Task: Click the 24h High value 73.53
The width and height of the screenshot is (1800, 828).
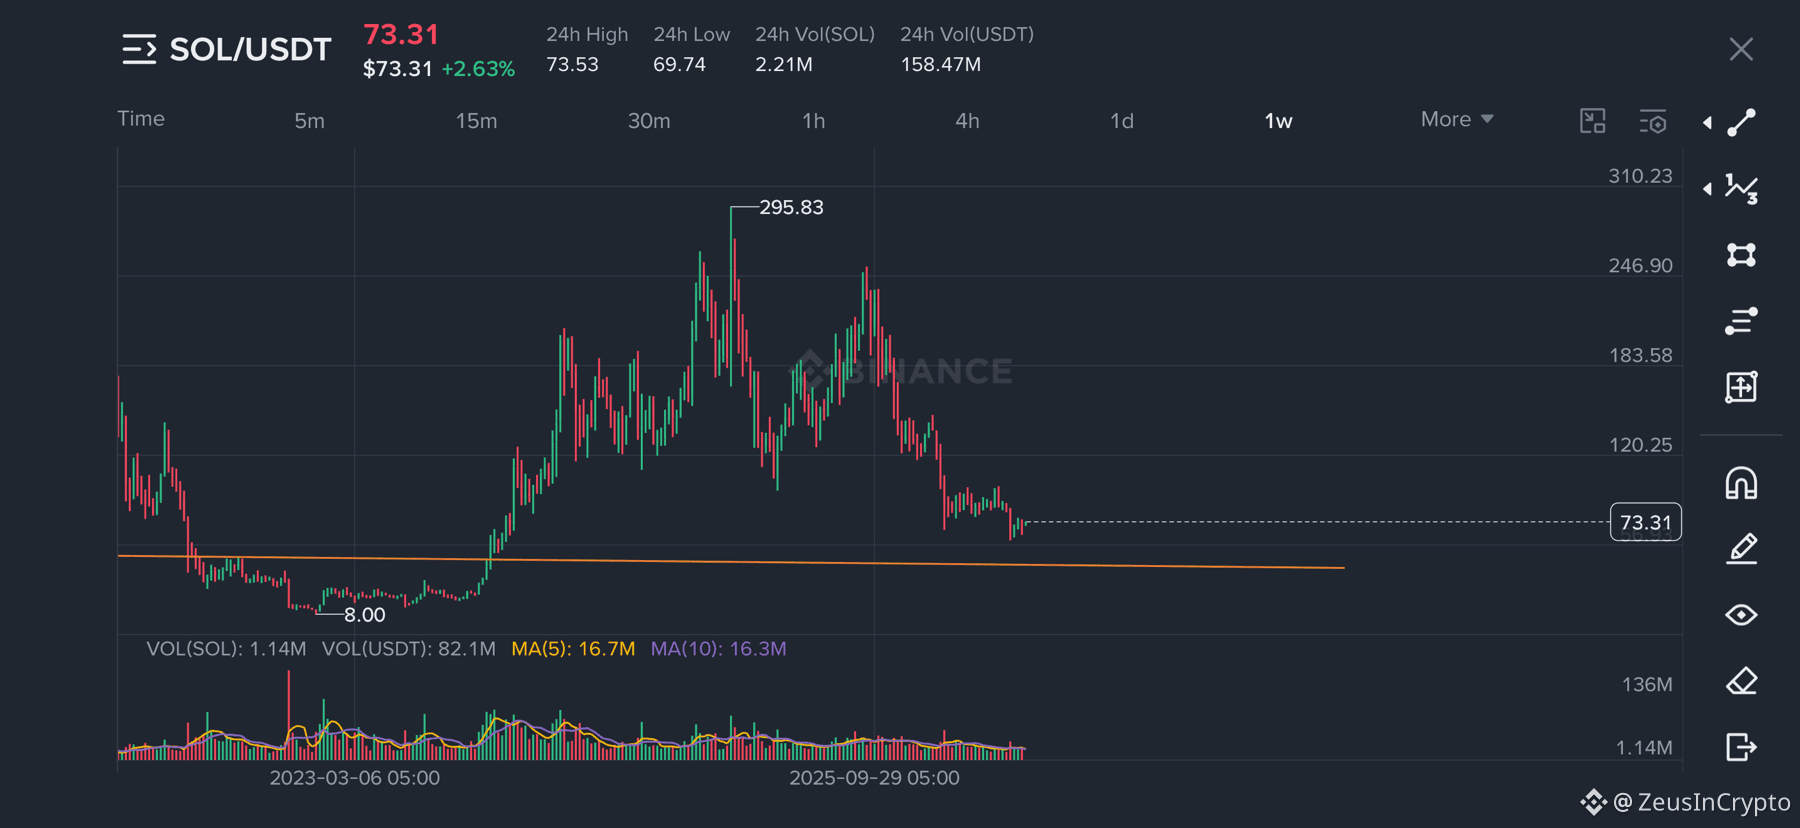Action: 572,64
